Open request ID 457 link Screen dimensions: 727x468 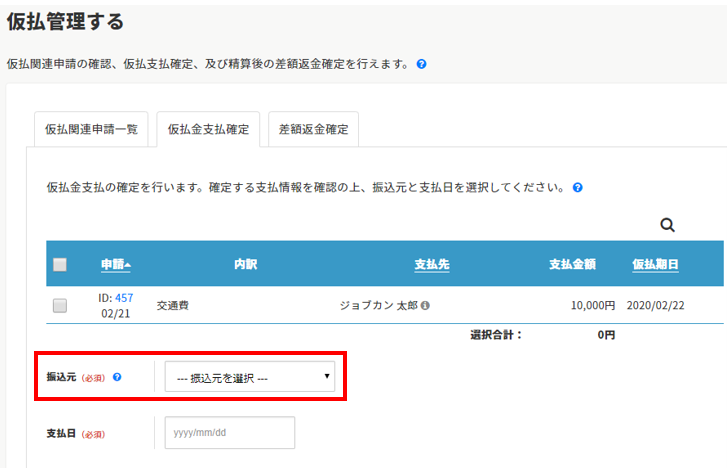124,298
